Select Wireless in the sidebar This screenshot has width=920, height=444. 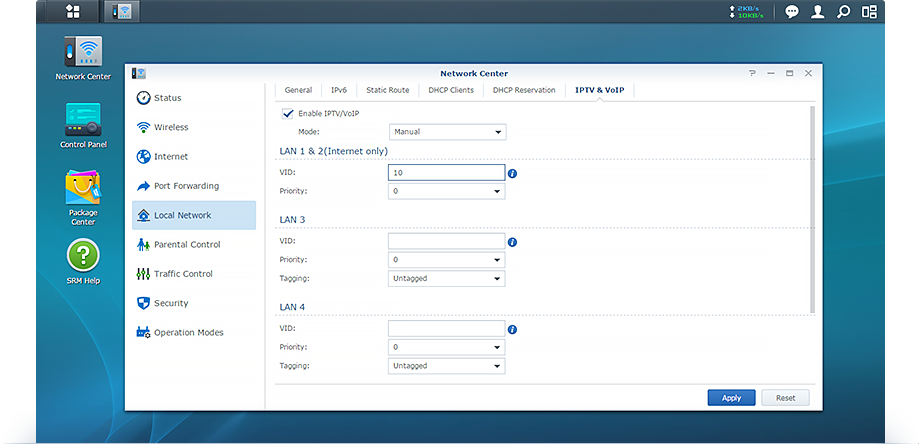pos(171,127)
